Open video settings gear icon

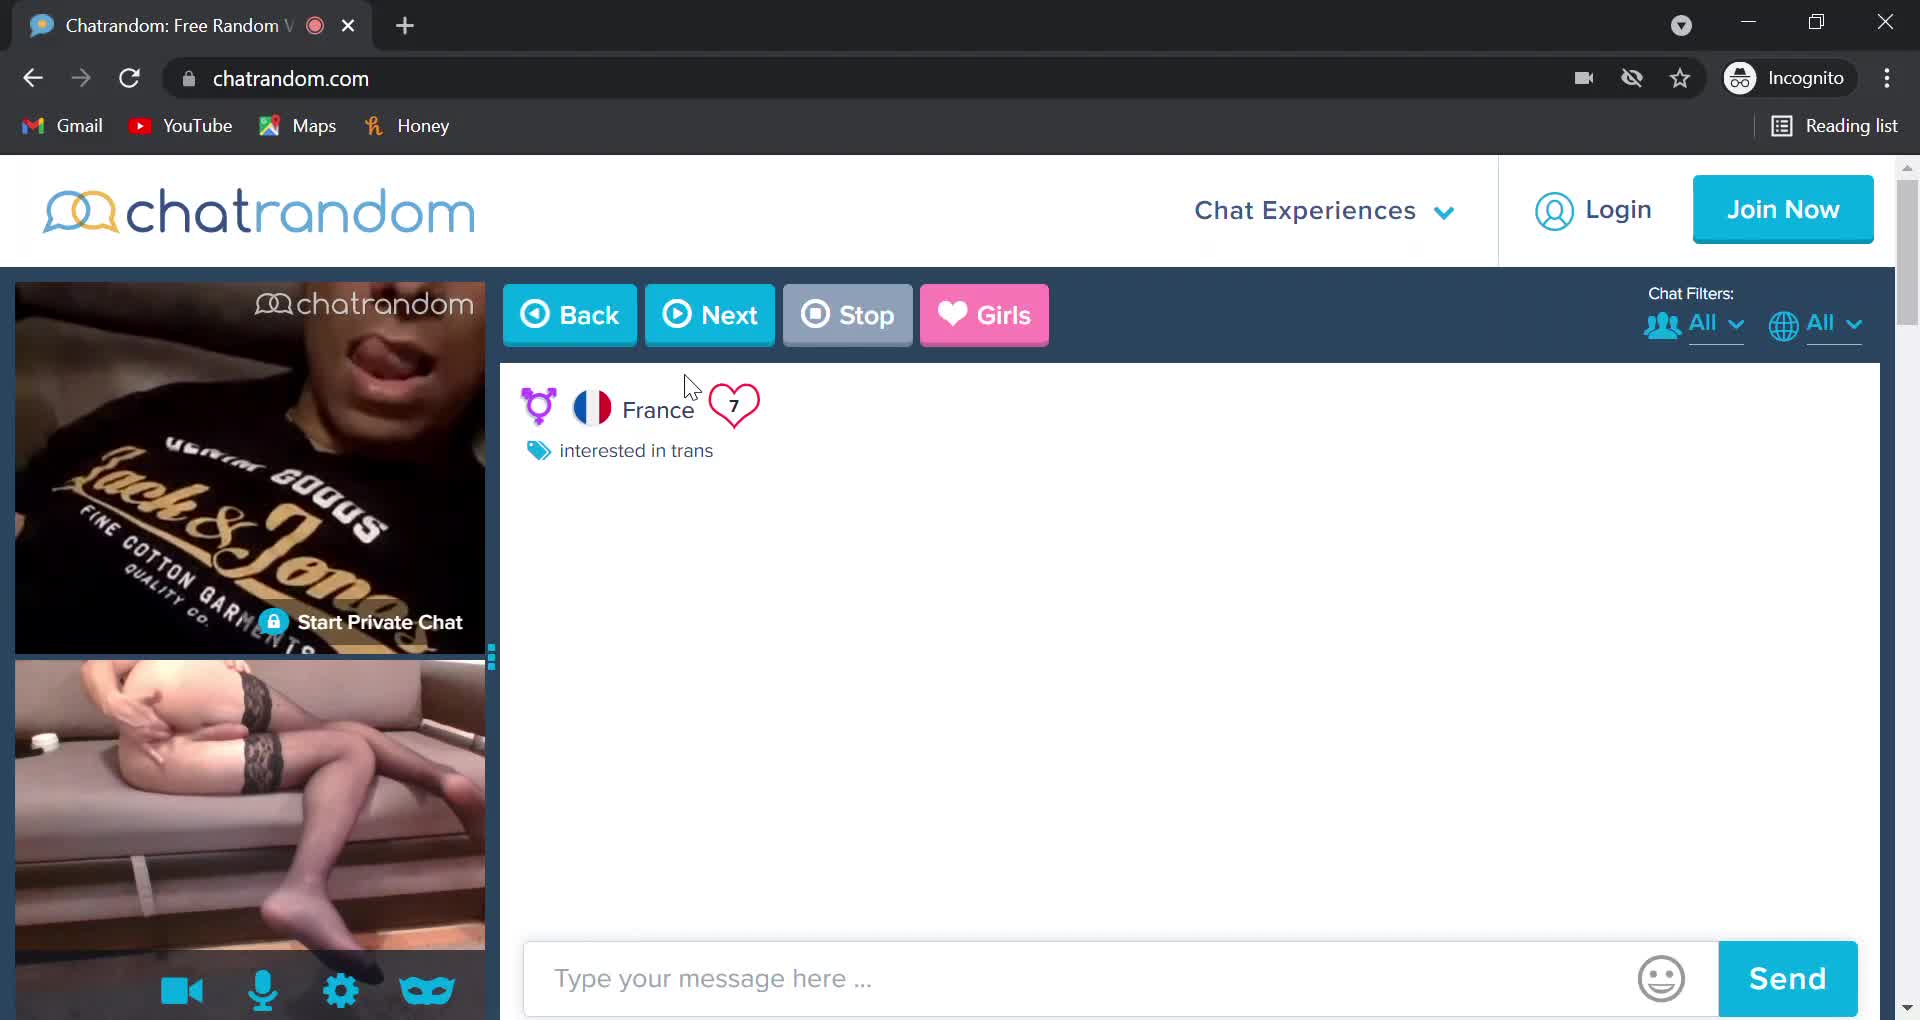click(x=341, y=990)
